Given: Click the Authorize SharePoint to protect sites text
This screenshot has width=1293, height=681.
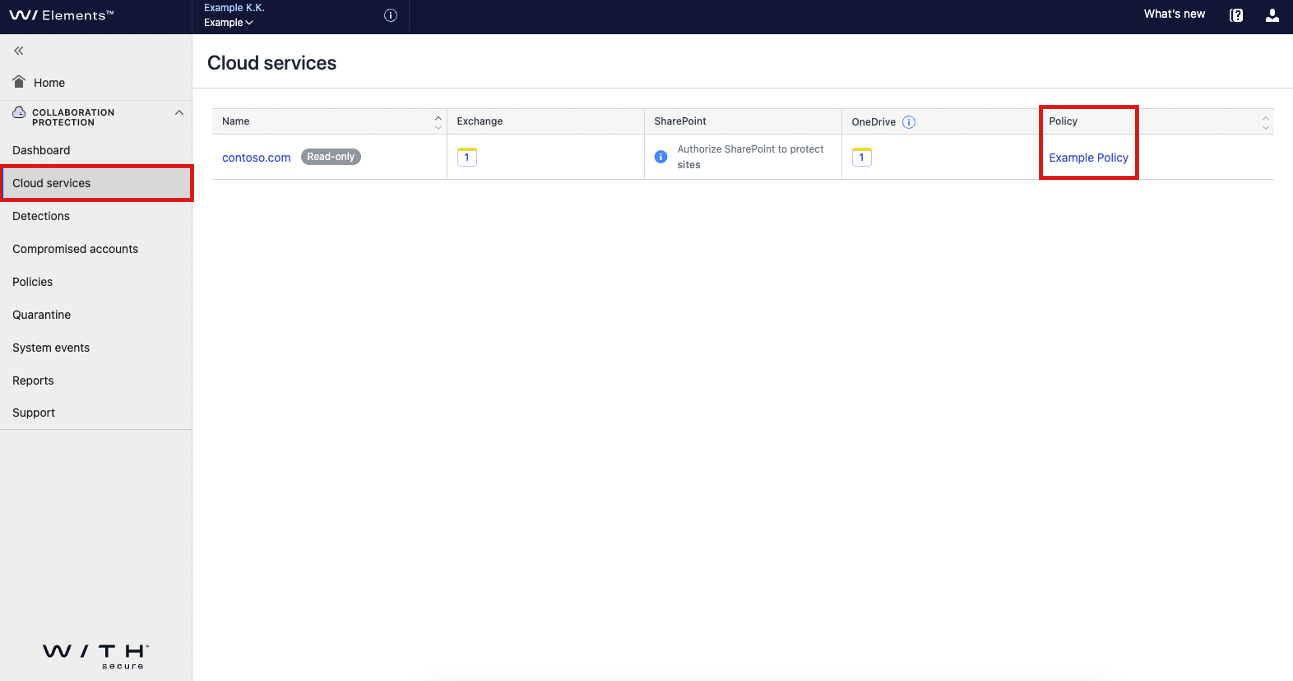Looking at the screenshot, I should tap(750, 157).
